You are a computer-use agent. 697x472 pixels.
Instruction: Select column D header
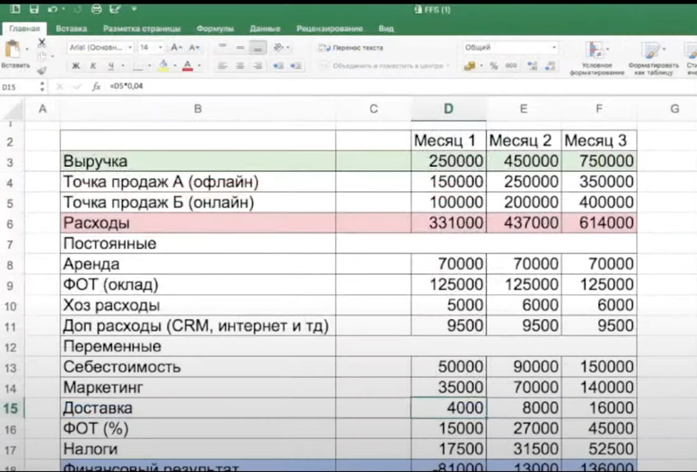(x=449, y=109)
